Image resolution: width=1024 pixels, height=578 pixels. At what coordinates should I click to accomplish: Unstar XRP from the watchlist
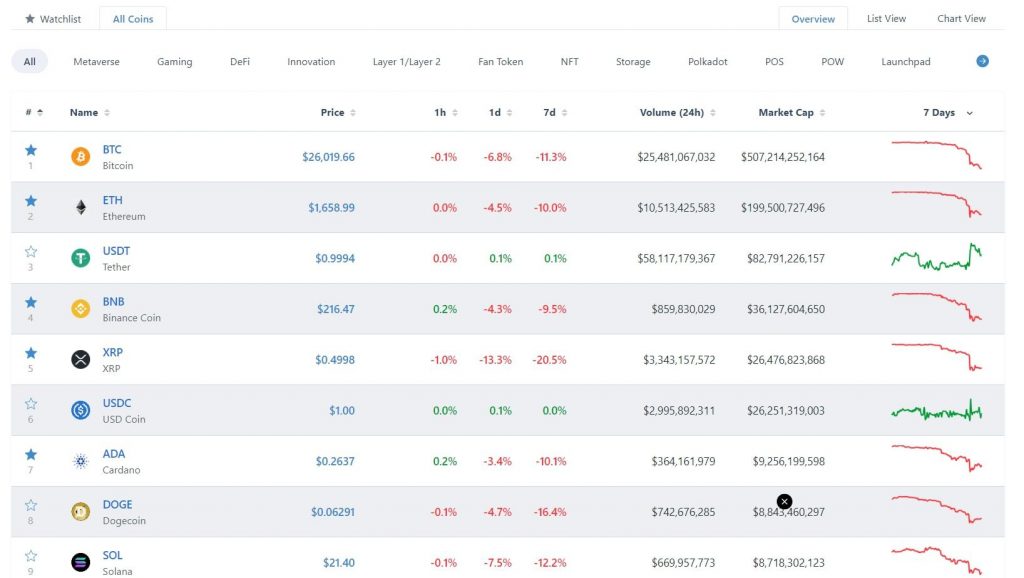31,353
